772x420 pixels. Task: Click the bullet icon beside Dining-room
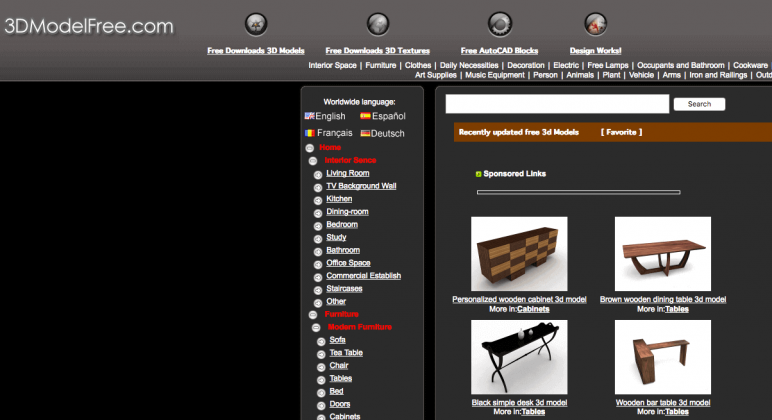(x=318, y=213)
